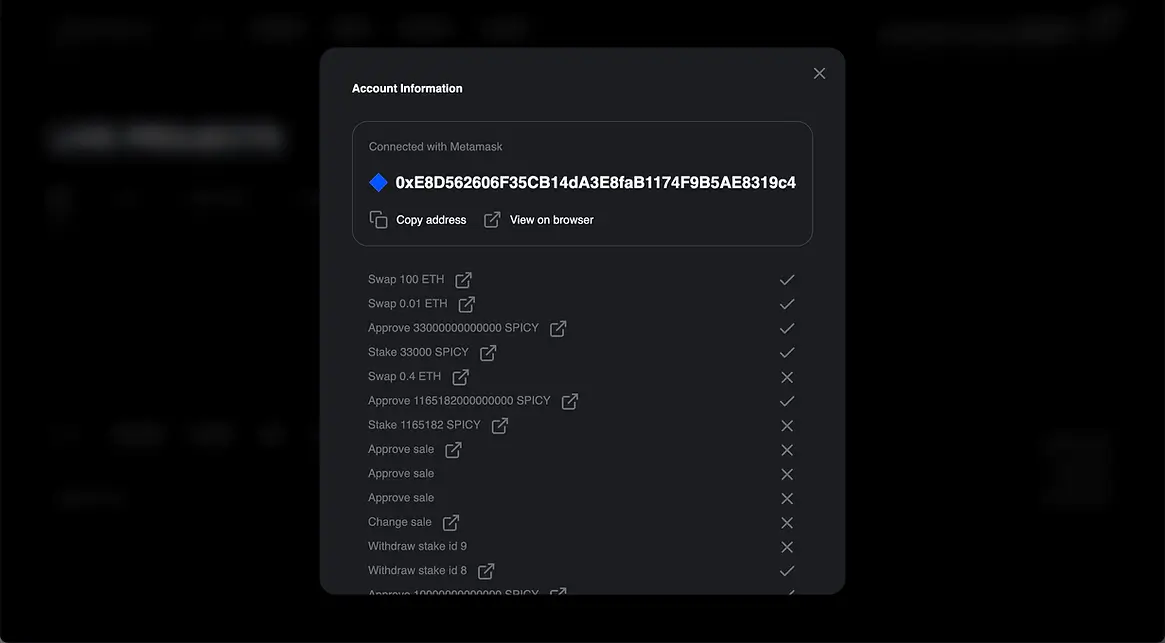Click the Copy address label
The width and height of the screenshot is (1165, 643).
point(431,220)
